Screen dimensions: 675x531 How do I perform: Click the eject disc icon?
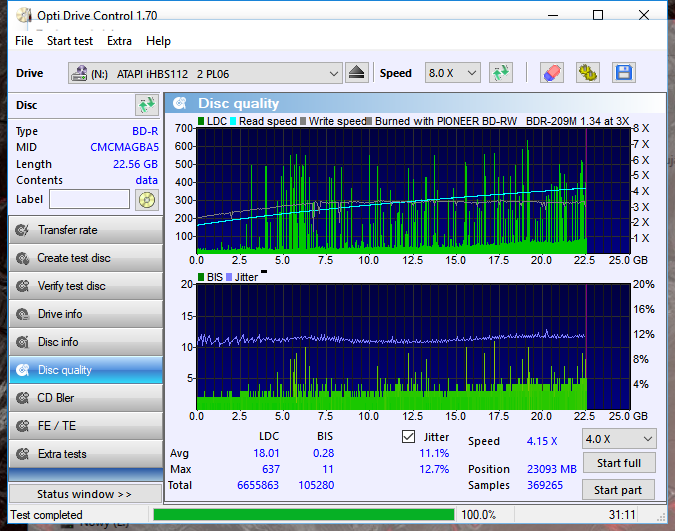pyautogui.click(x=356, y=73)
